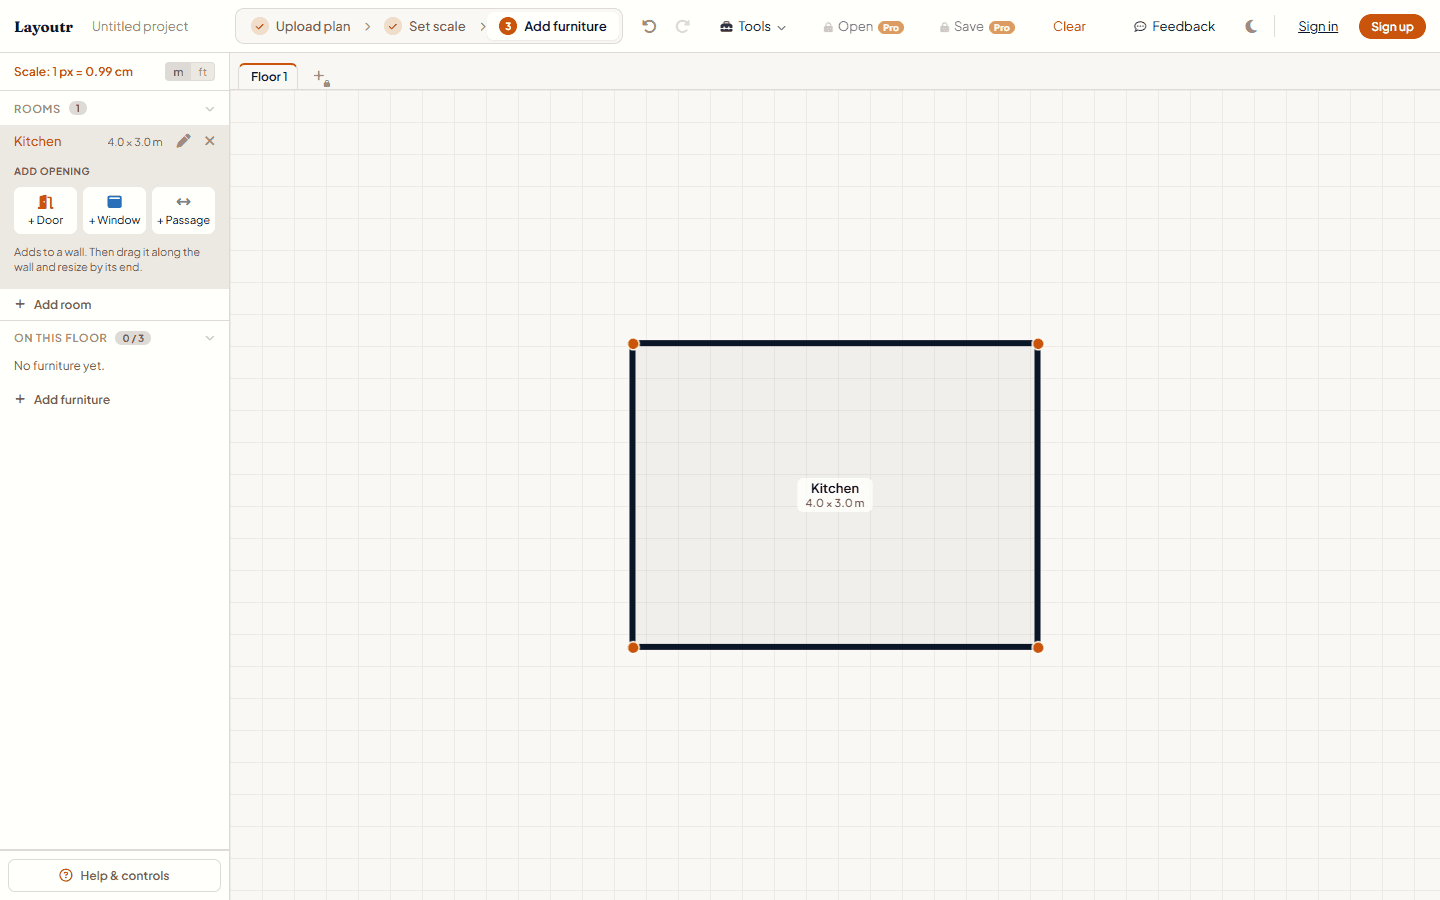This screenshot has width=1440, height=900.
Task: Open the Tools dropdown
Action: point(753,27)
